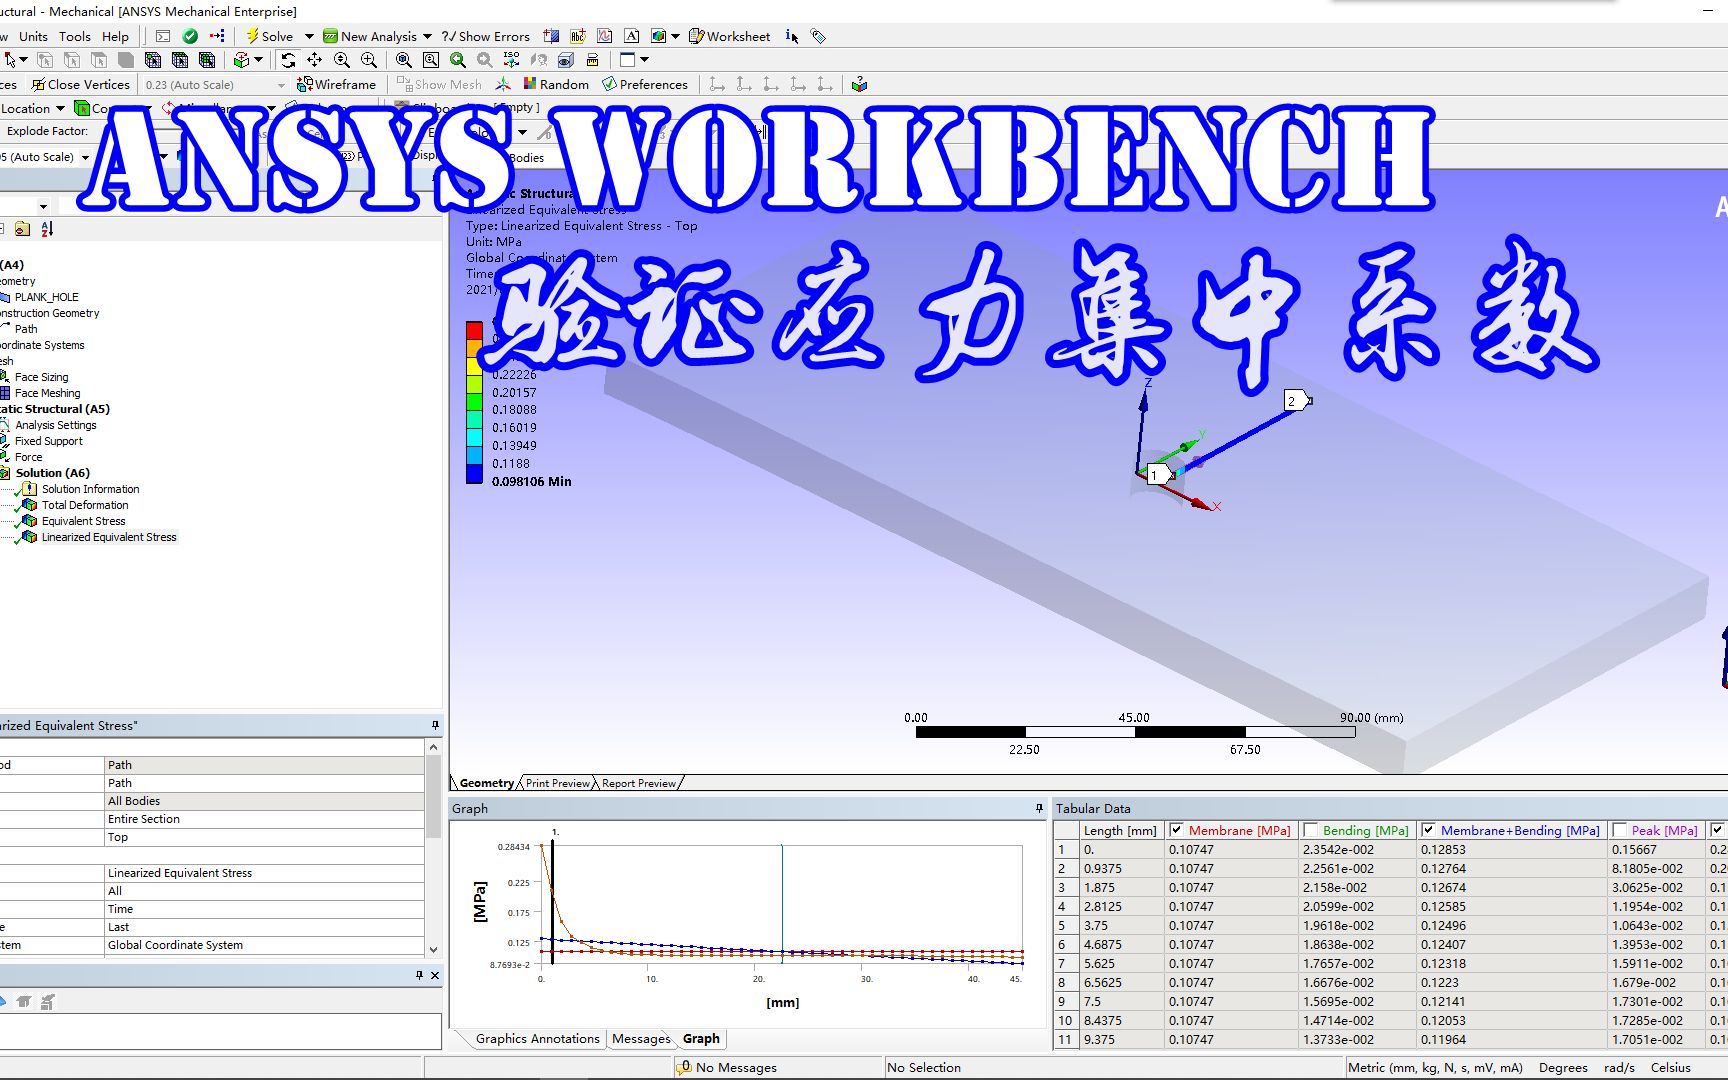
Task: Click the Zoom To Fit icon
Action: 404,60
